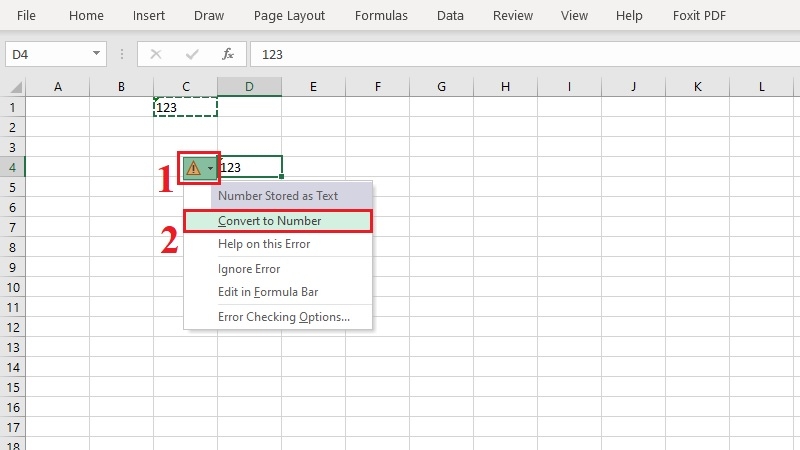Viewport: 800px width, 450px height.
Task: Select column L header
Action: pos(762,87)
